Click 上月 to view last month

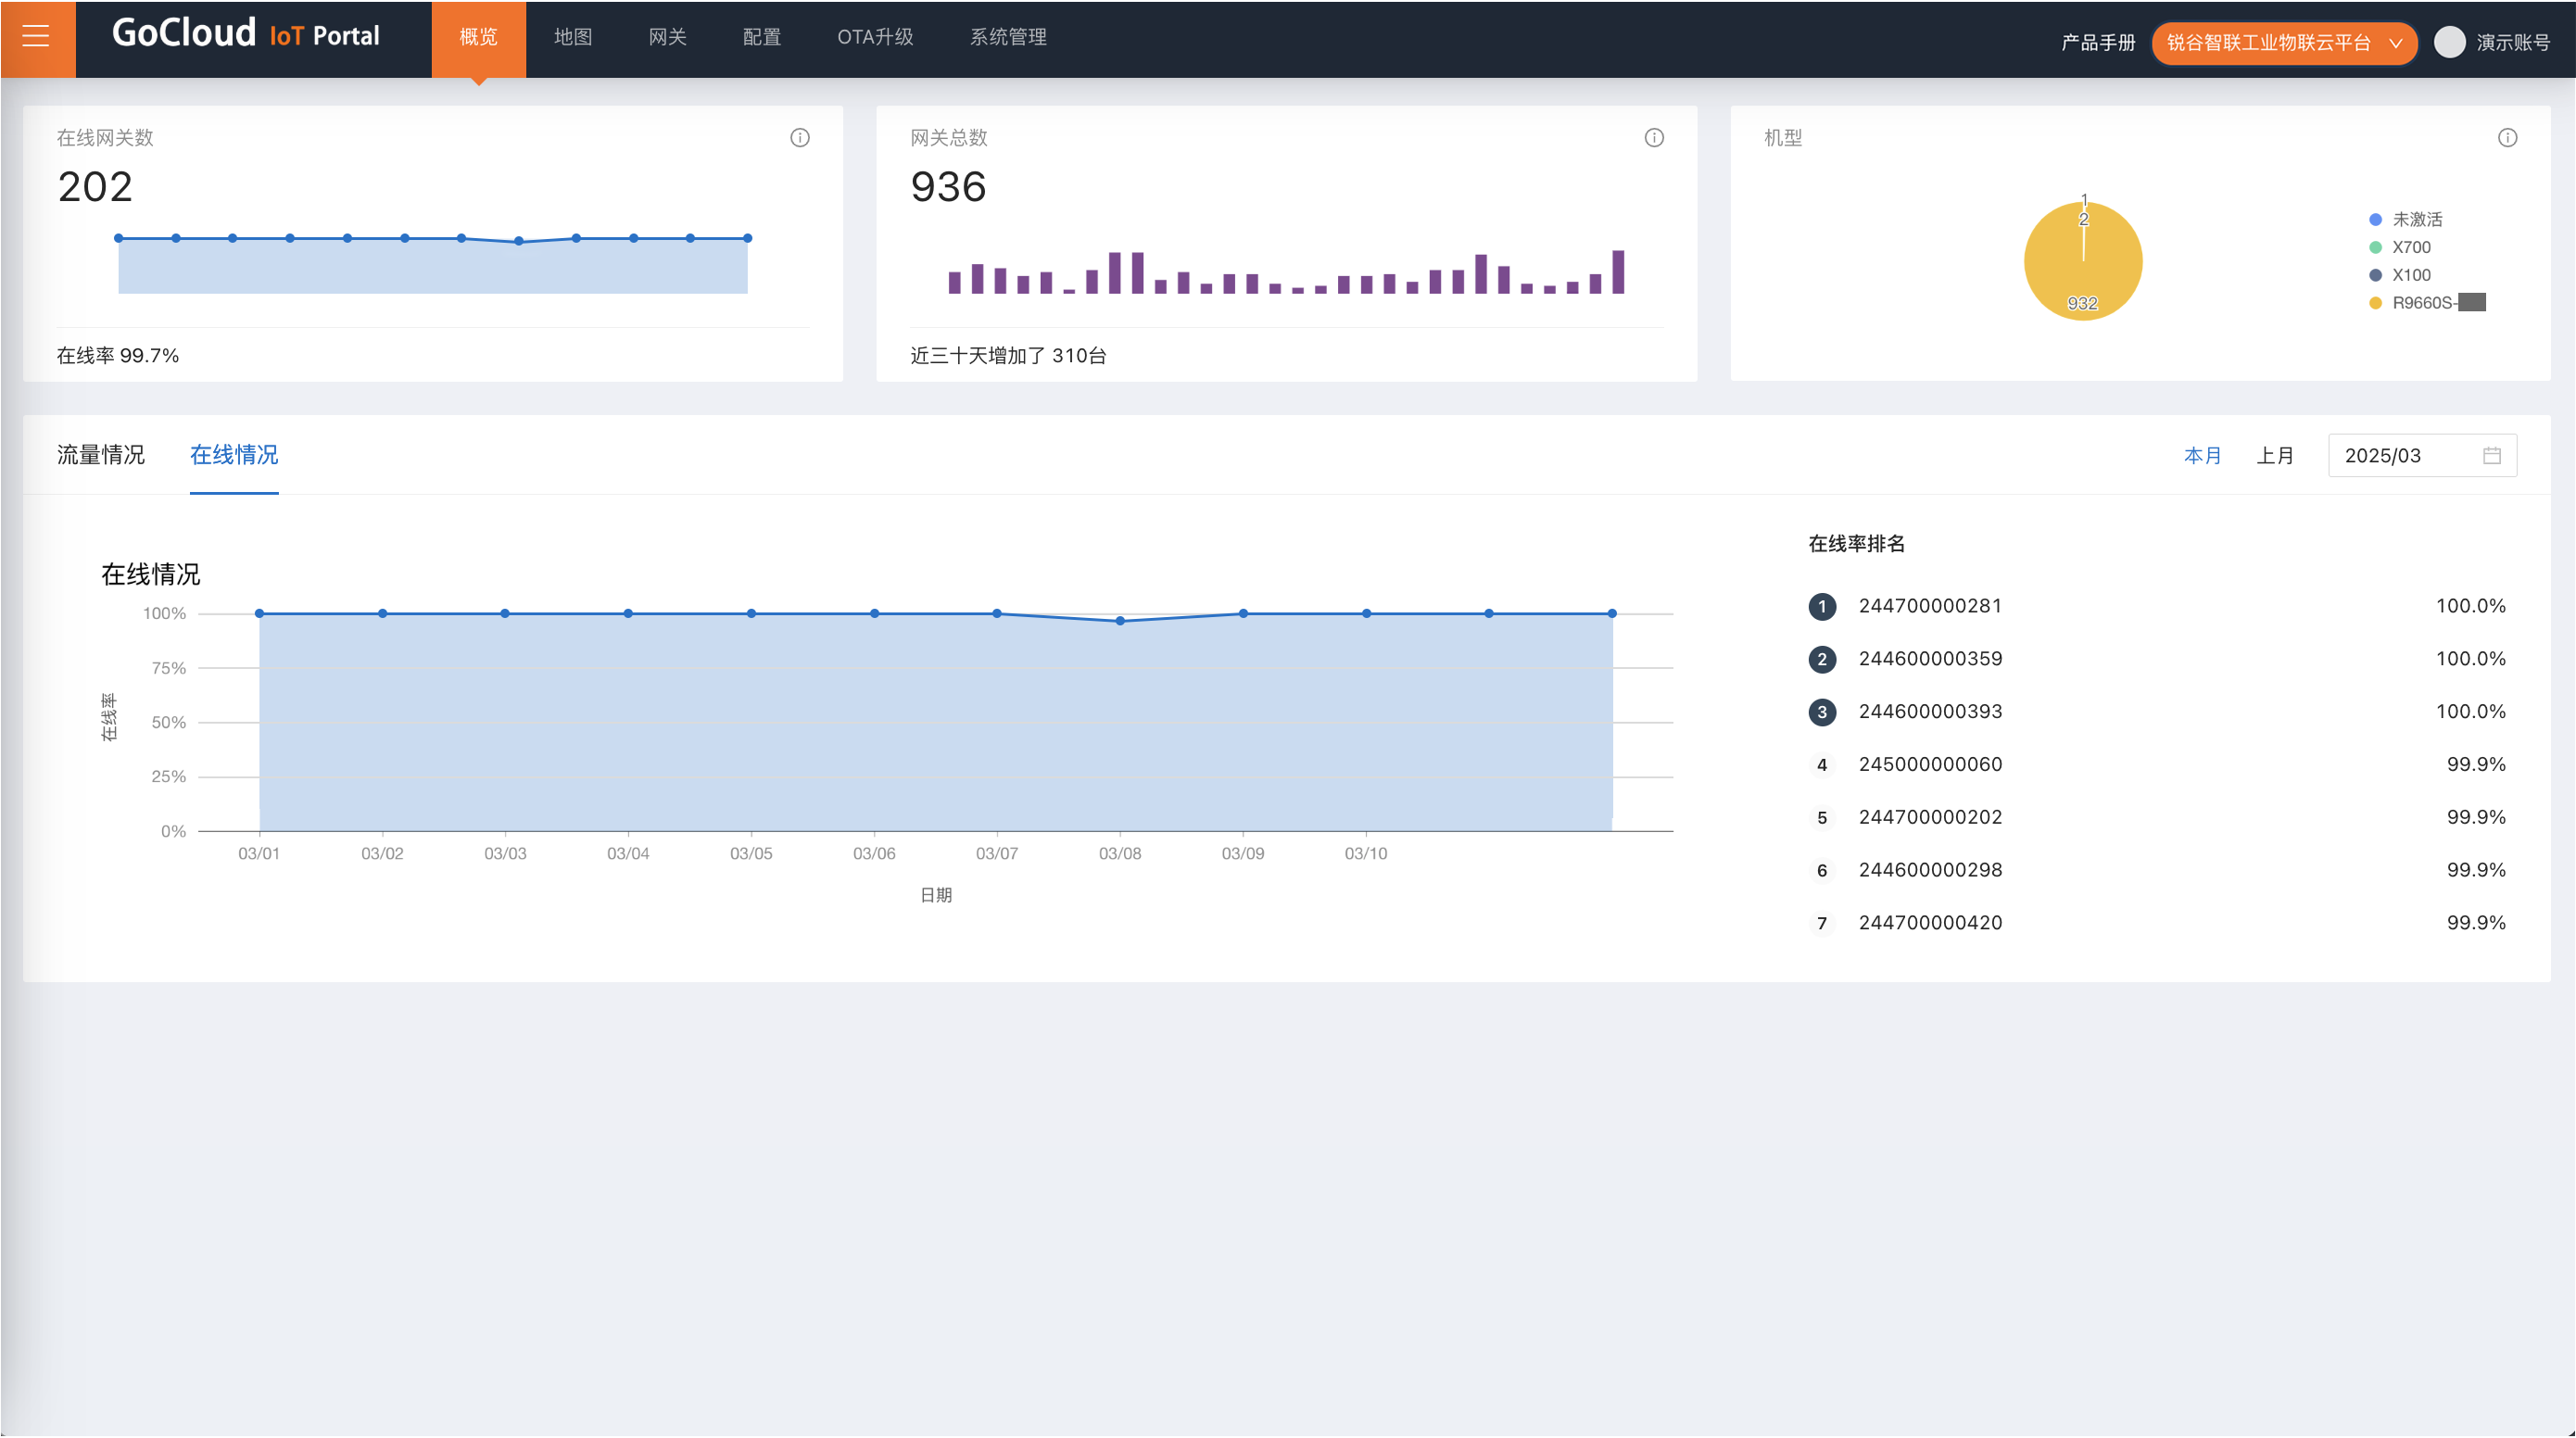pos(2275,456)
